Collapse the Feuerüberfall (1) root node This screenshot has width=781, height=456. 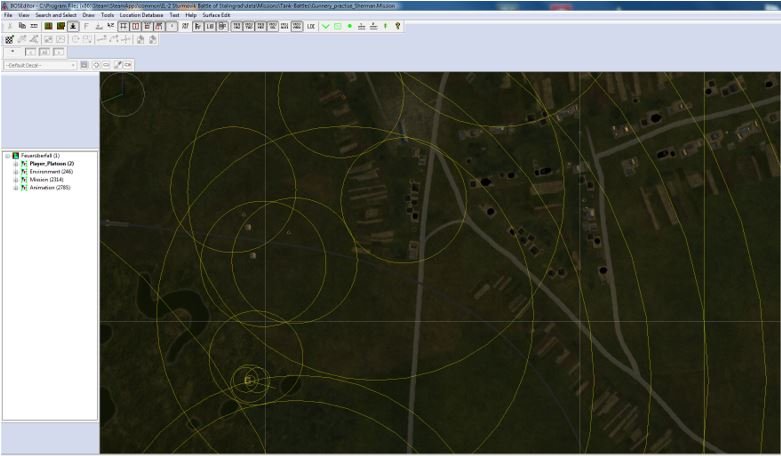[x=7, y=156]
